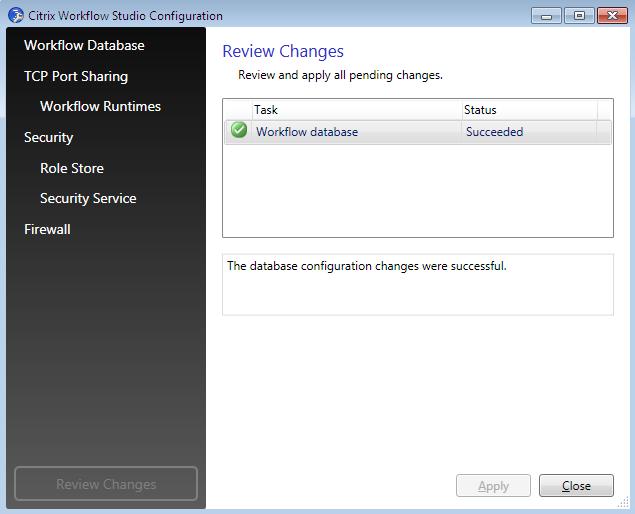Click the green success checkmark icon
This screenshot has width=635, height=514.
click(x=239, y=130)
